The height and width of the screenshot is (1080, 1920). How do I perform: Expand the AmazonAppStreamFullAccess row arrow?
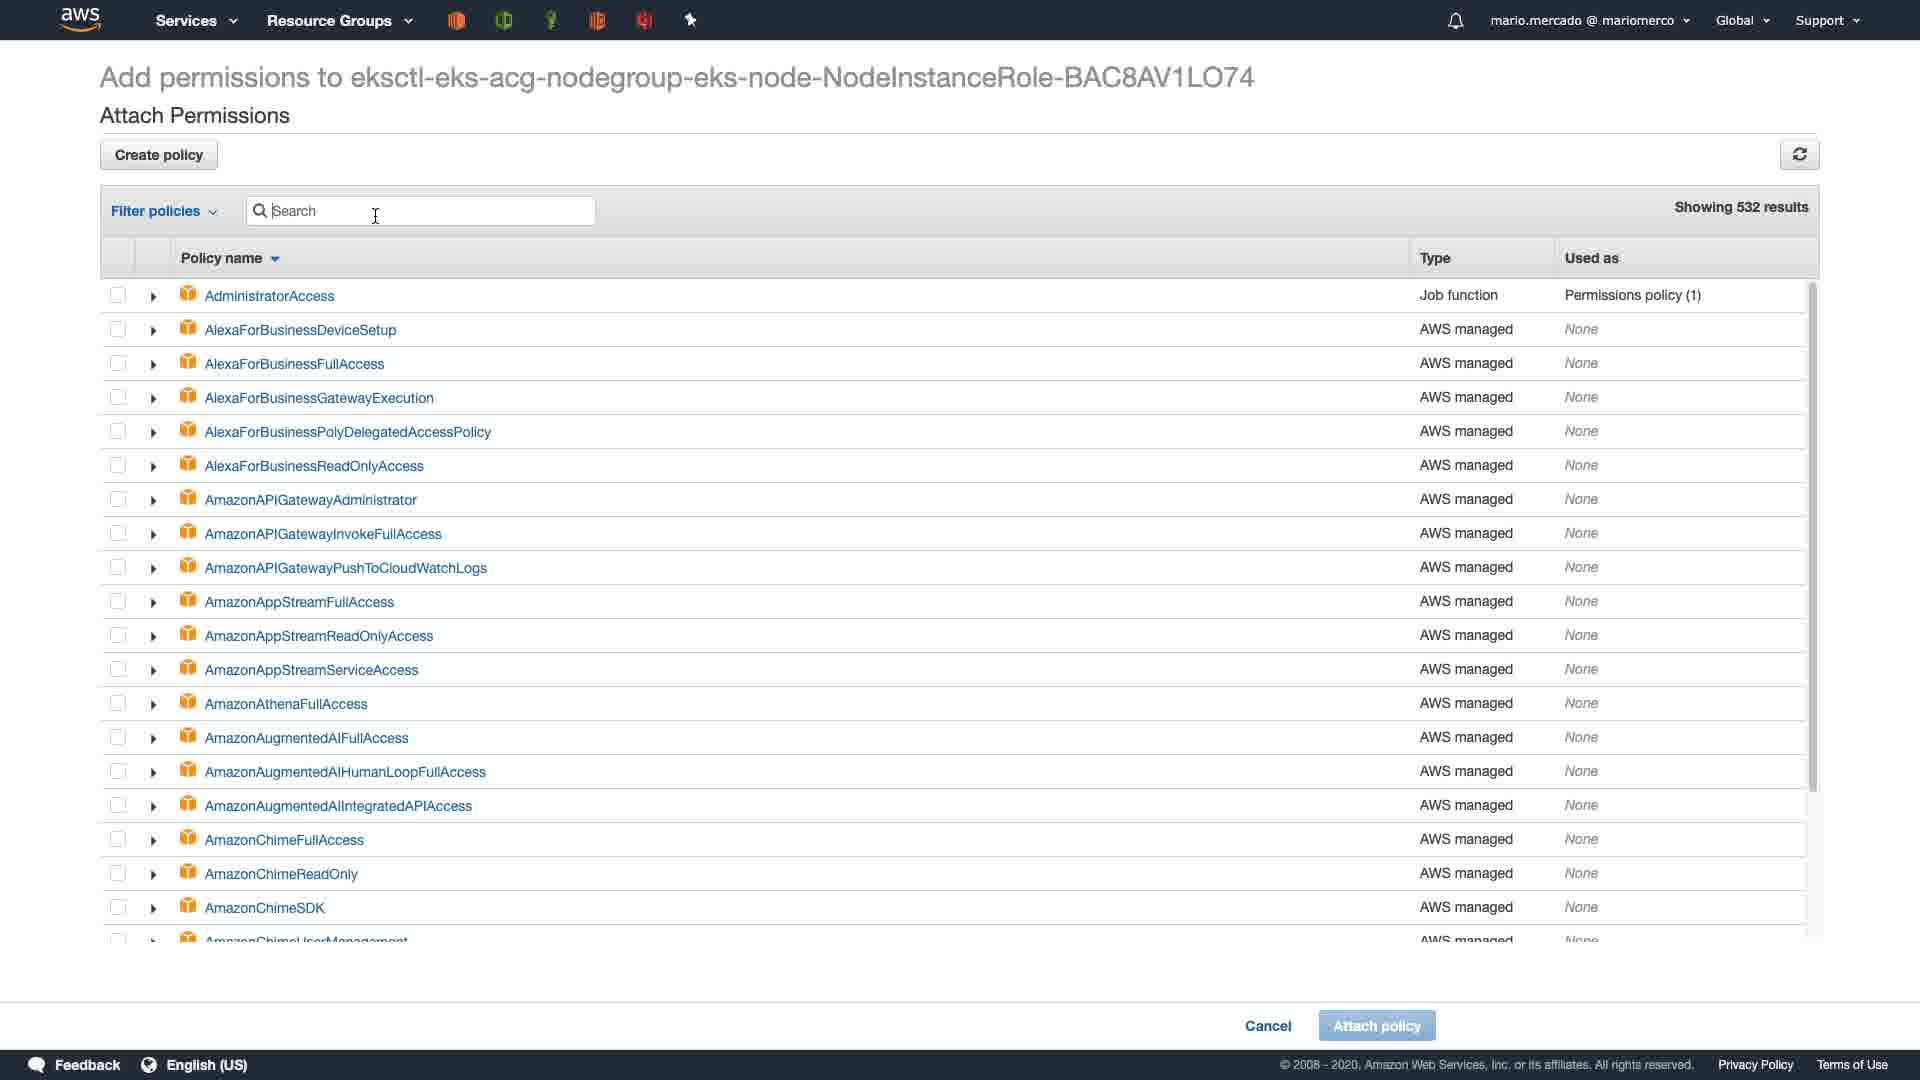click(153, 602)
